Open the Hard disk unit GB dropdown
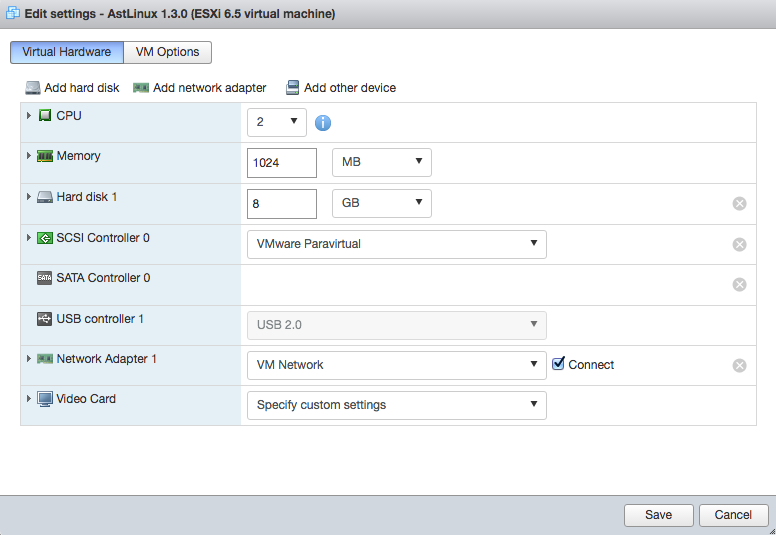 pos(382,203)
